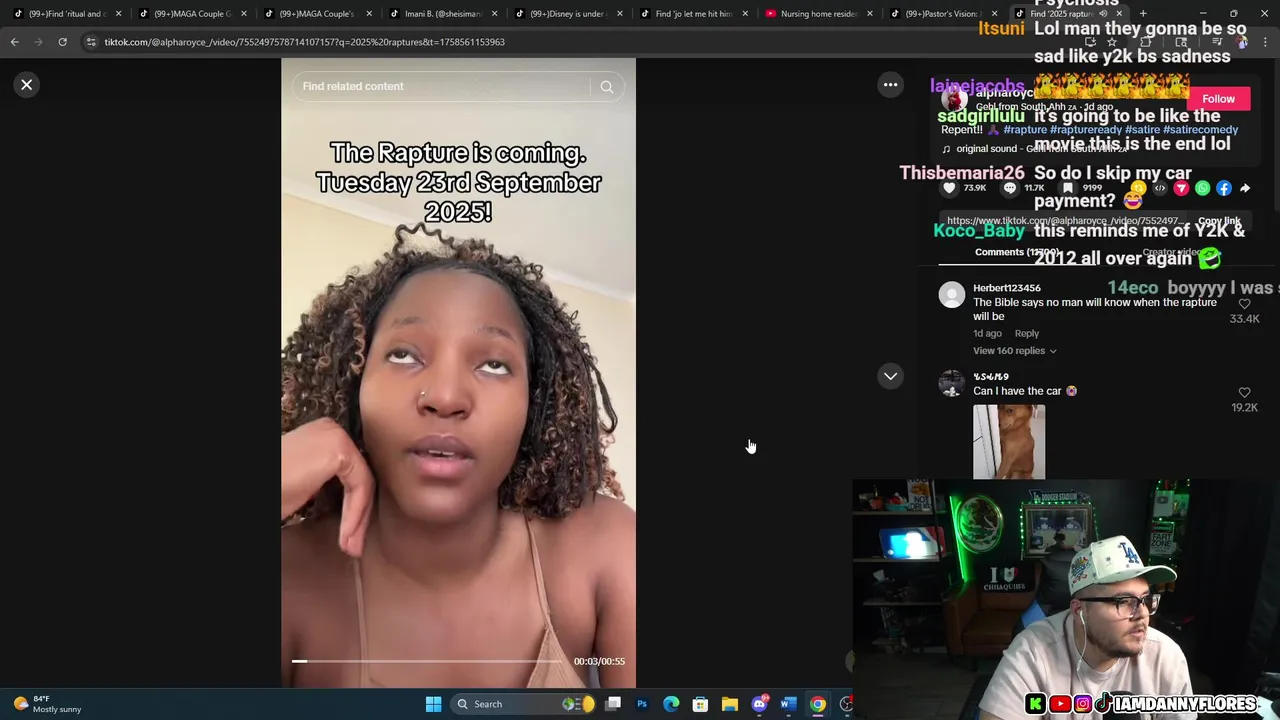Open File Explorer from taskbar
Viewport: 1280px width, 720px height.
pyautogui.click(x=730, y=704)
